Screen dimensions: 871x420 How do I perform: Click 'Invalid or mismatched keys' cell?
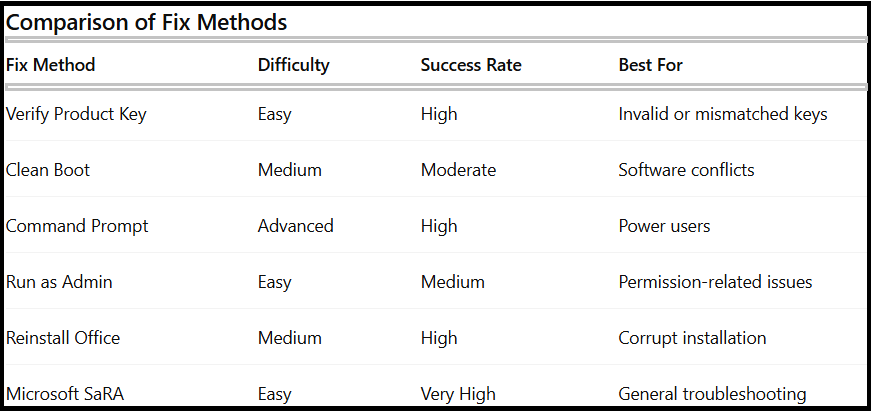[x=723, y=114]
